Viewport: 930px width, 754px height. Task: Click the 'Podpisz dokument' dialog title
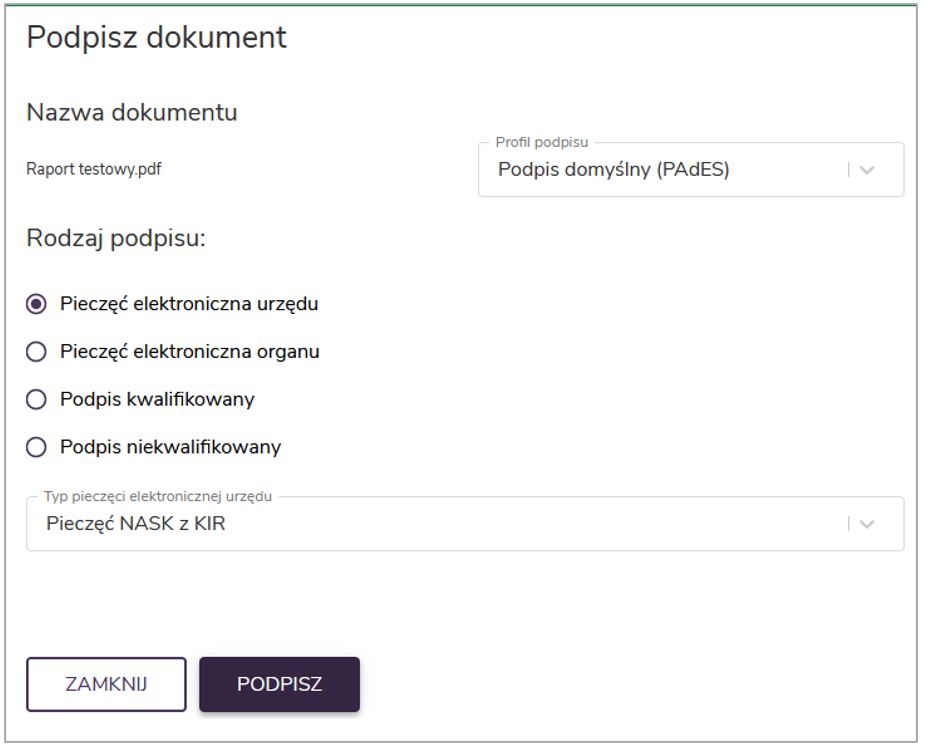pyautogui.click(x=157, y=37)
